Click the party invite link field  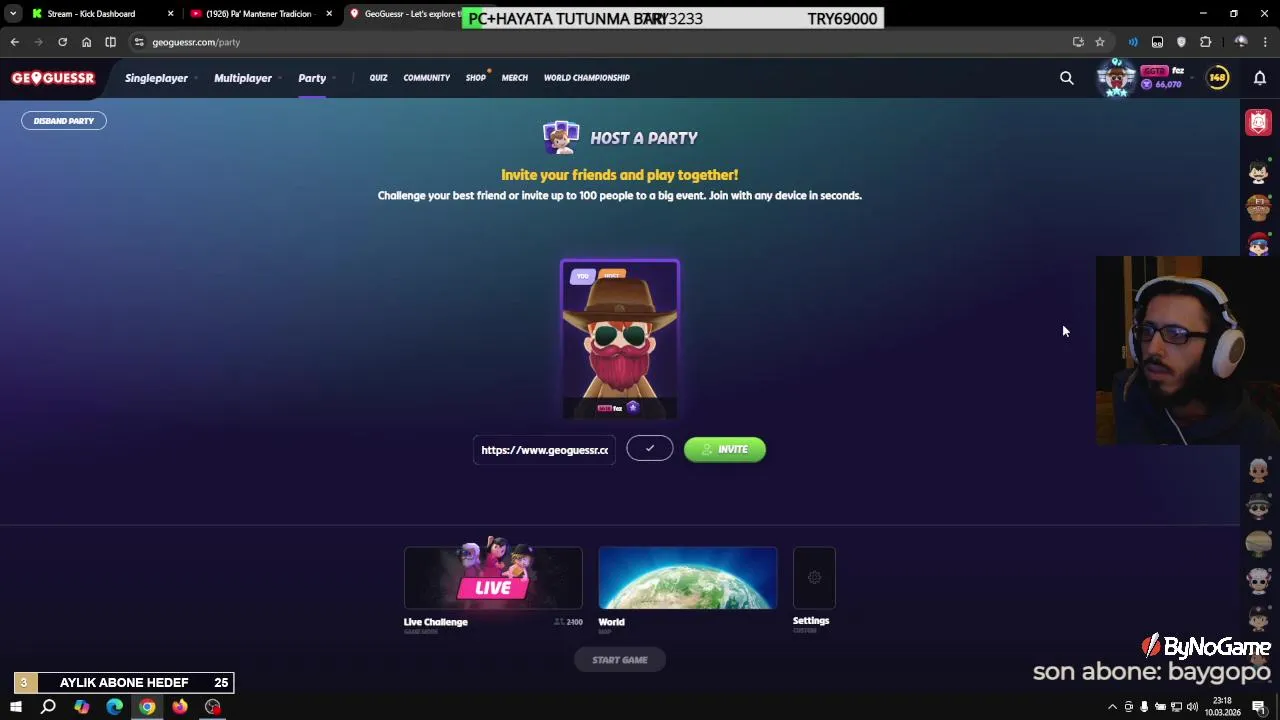click(545, 450)
